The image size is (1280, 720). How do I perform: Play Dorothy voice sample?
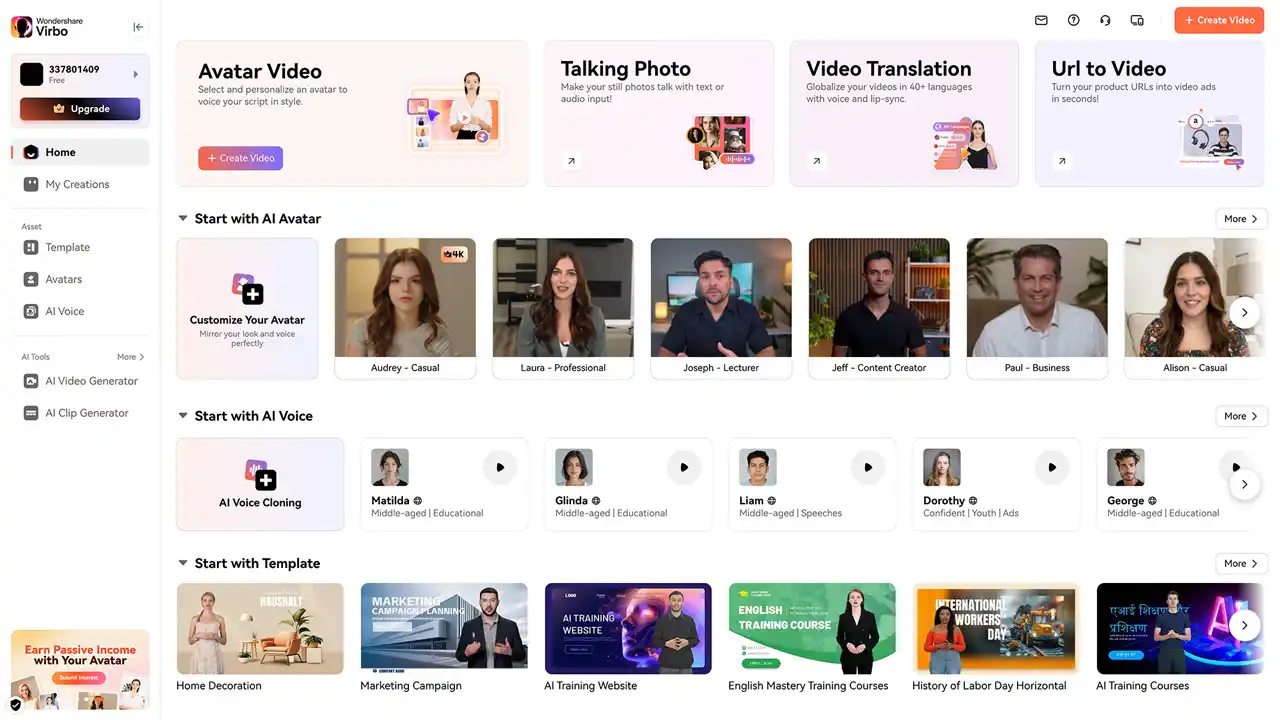point(1052,467)
